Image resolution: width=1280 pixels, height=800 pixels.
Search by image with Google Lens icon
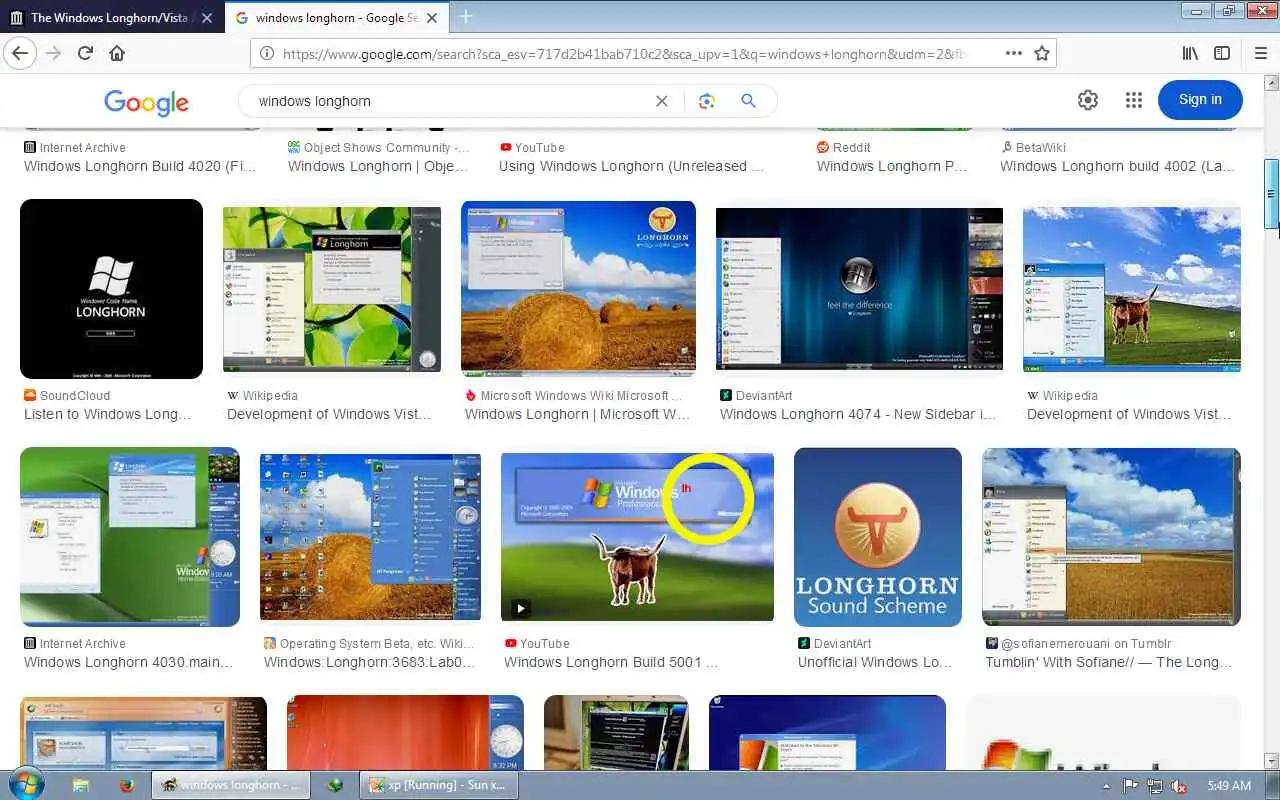pyautogui.click(x=707, y=101)
